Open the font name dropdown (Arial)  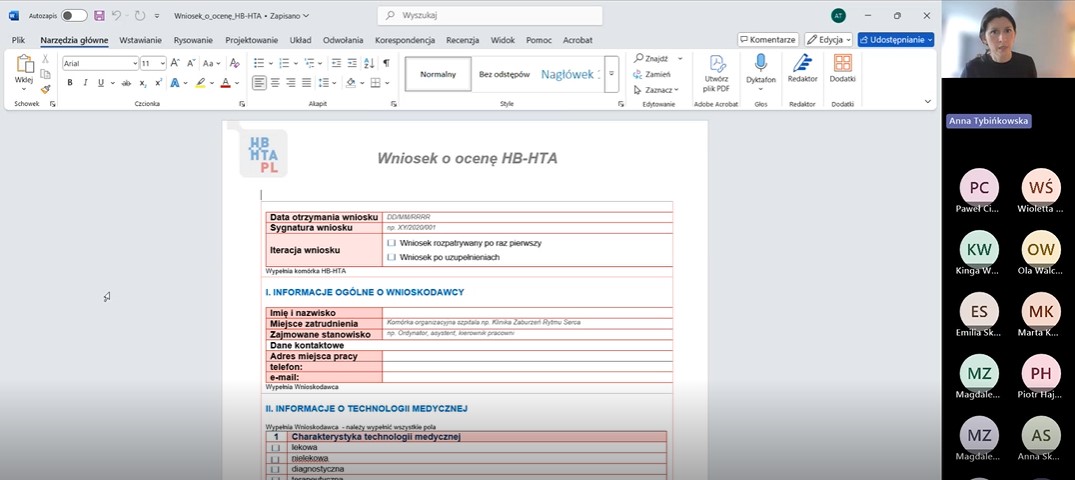(135, 63)
